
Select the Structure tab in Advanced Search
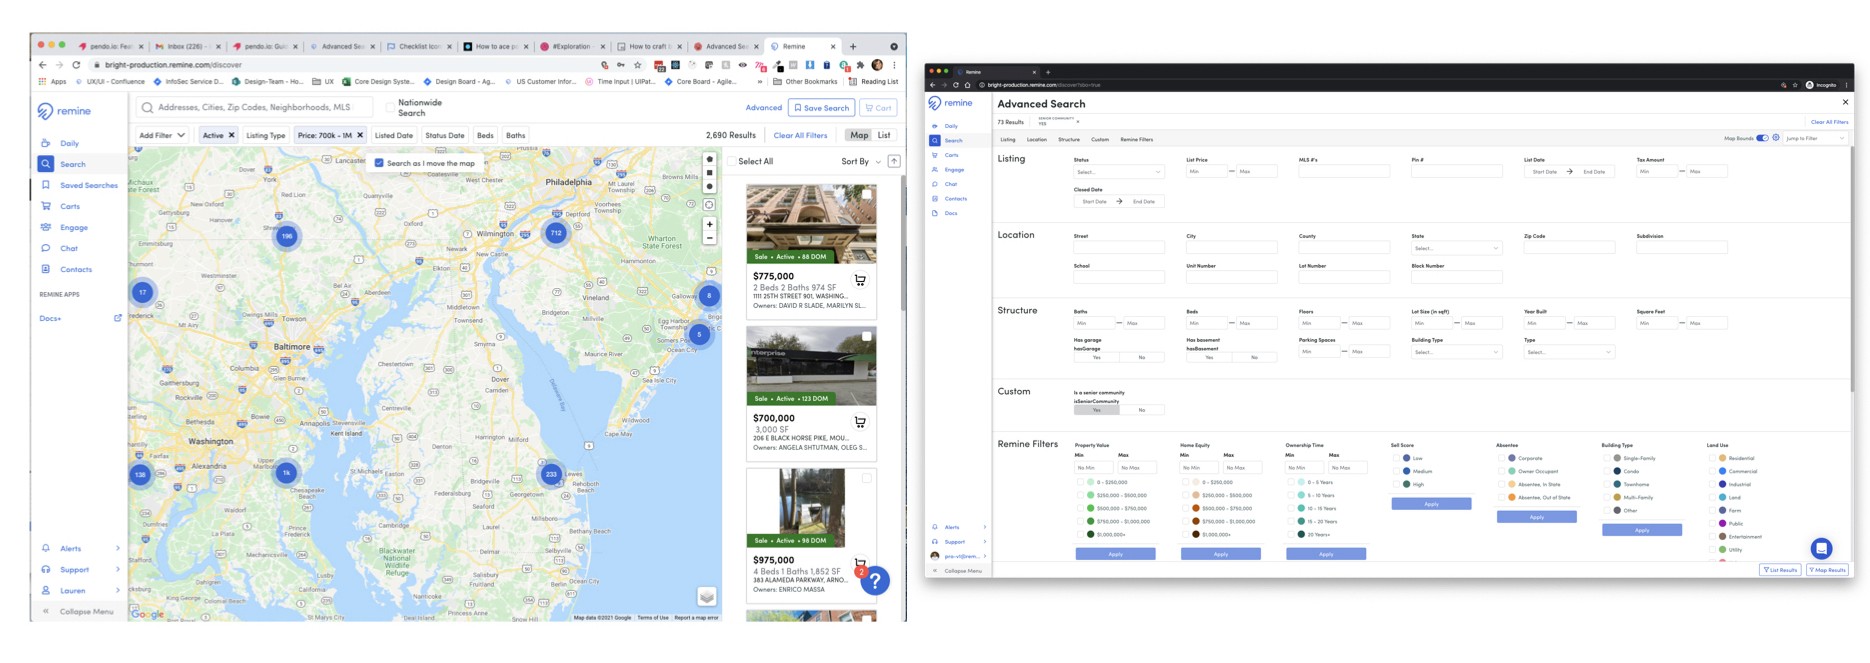coord(1069,139)
